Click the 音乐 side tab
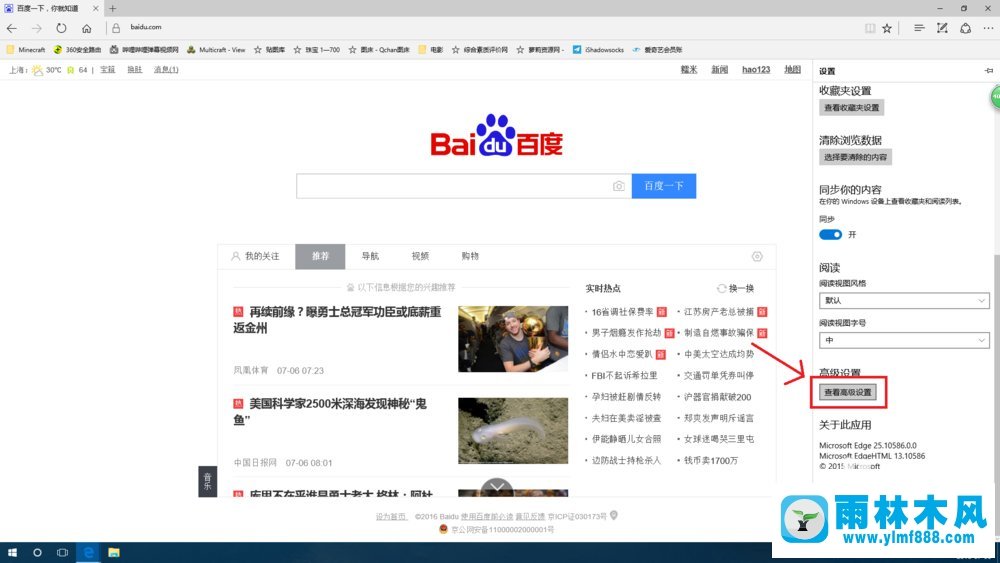This screenshot has height=563, width=1000. click(207, 481)
